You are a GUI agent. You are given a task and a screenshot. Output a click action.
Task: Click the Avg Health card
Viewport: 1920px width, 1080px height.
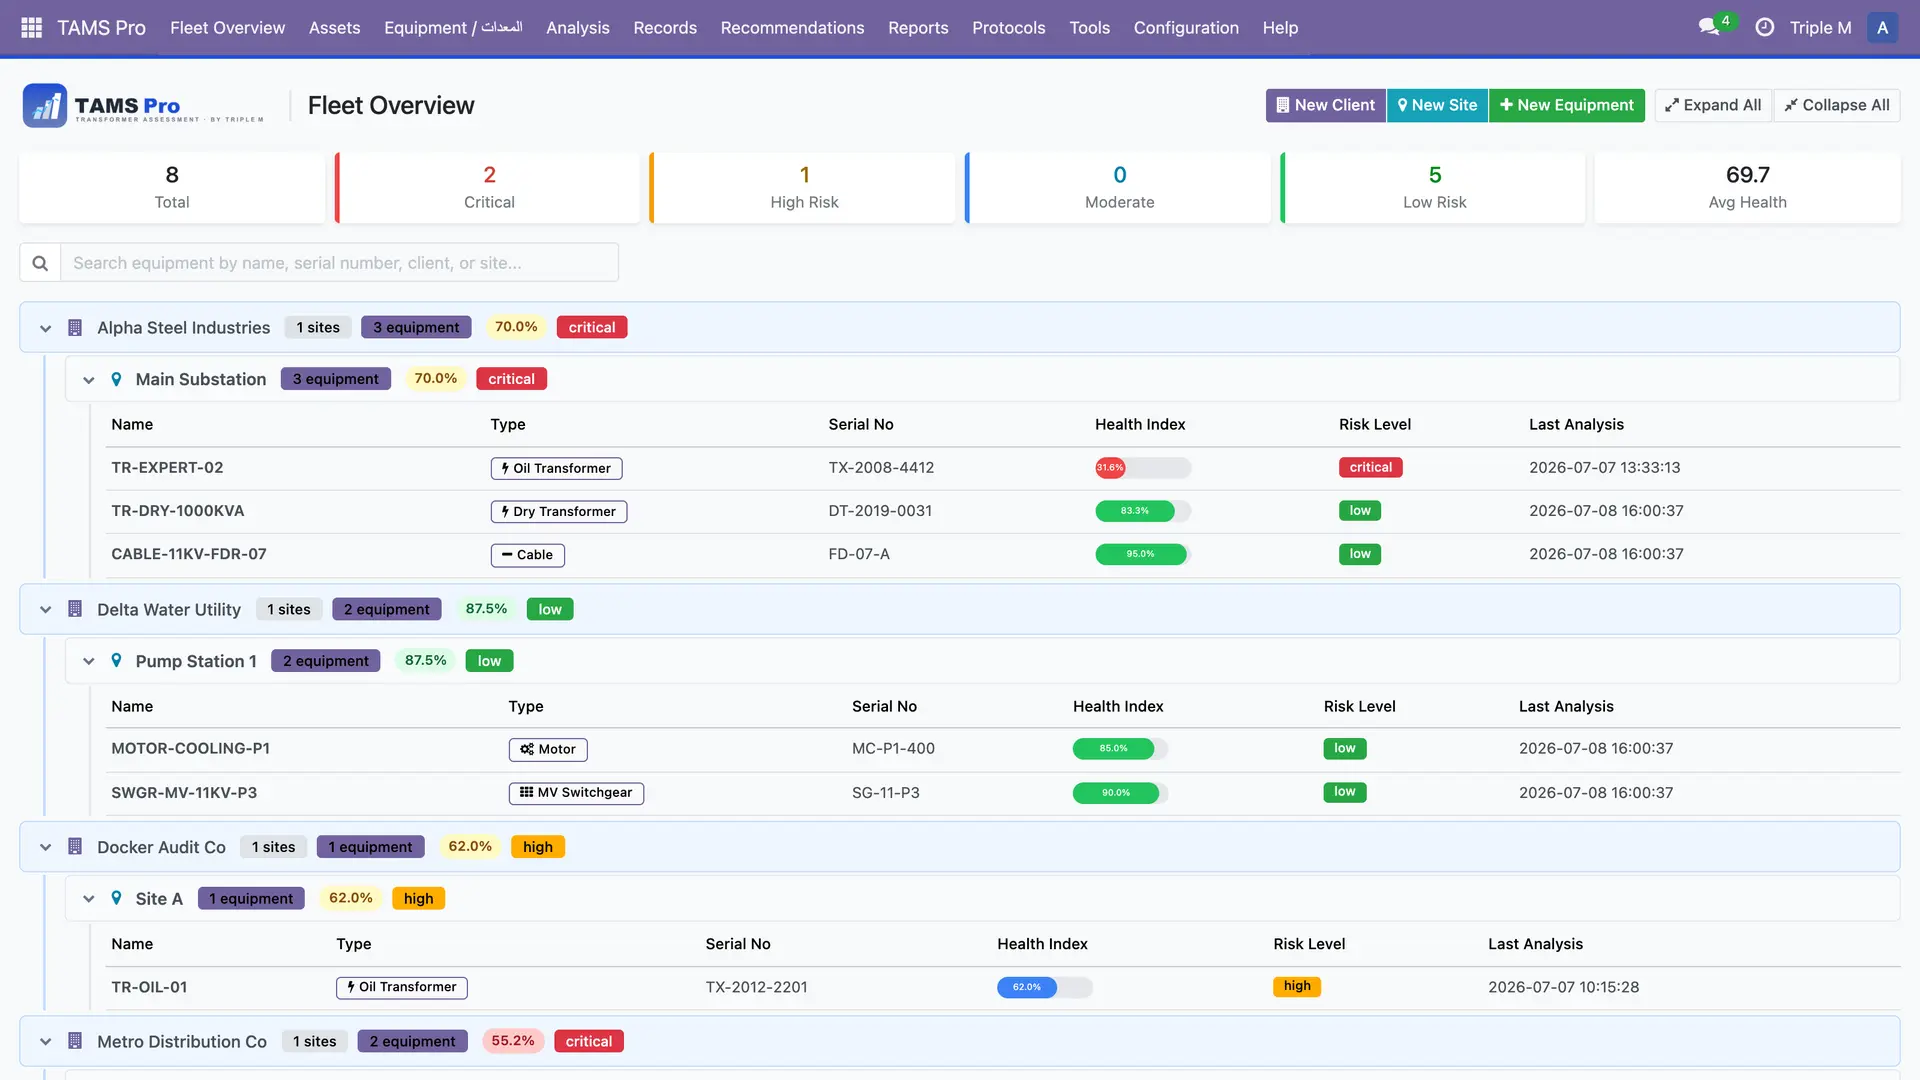click(x=1747, y=188)
